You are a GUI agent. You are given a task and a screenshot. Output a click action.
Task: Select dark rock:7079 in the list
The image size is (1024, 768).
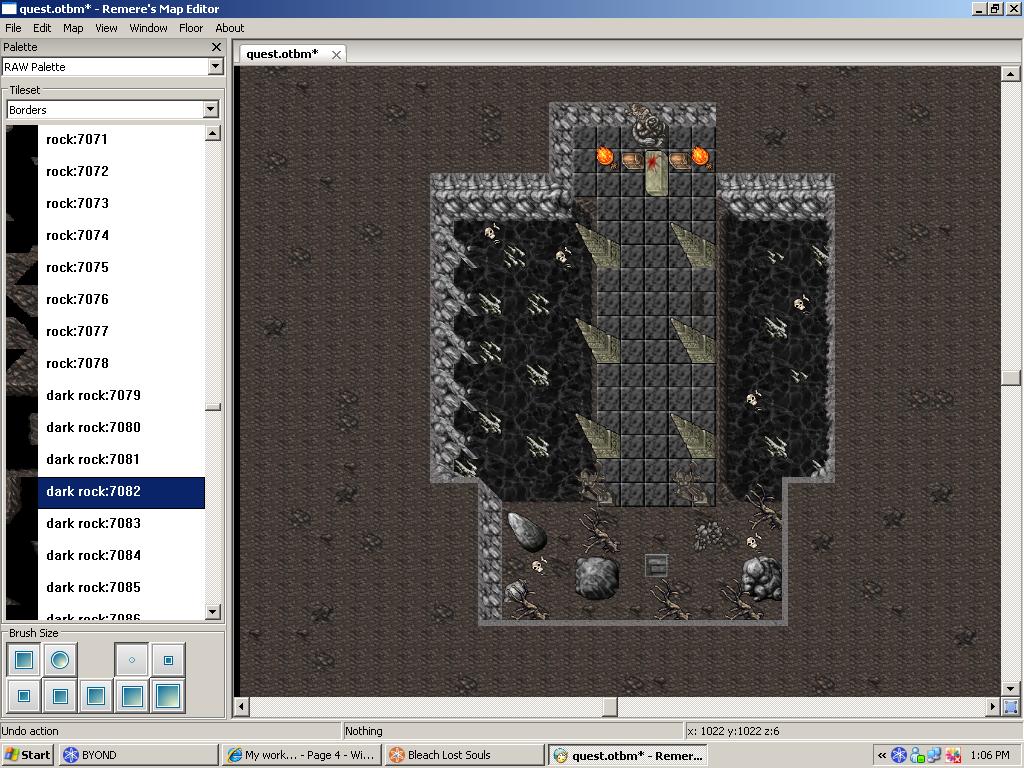pyautogui.click(x=105, y=395)
